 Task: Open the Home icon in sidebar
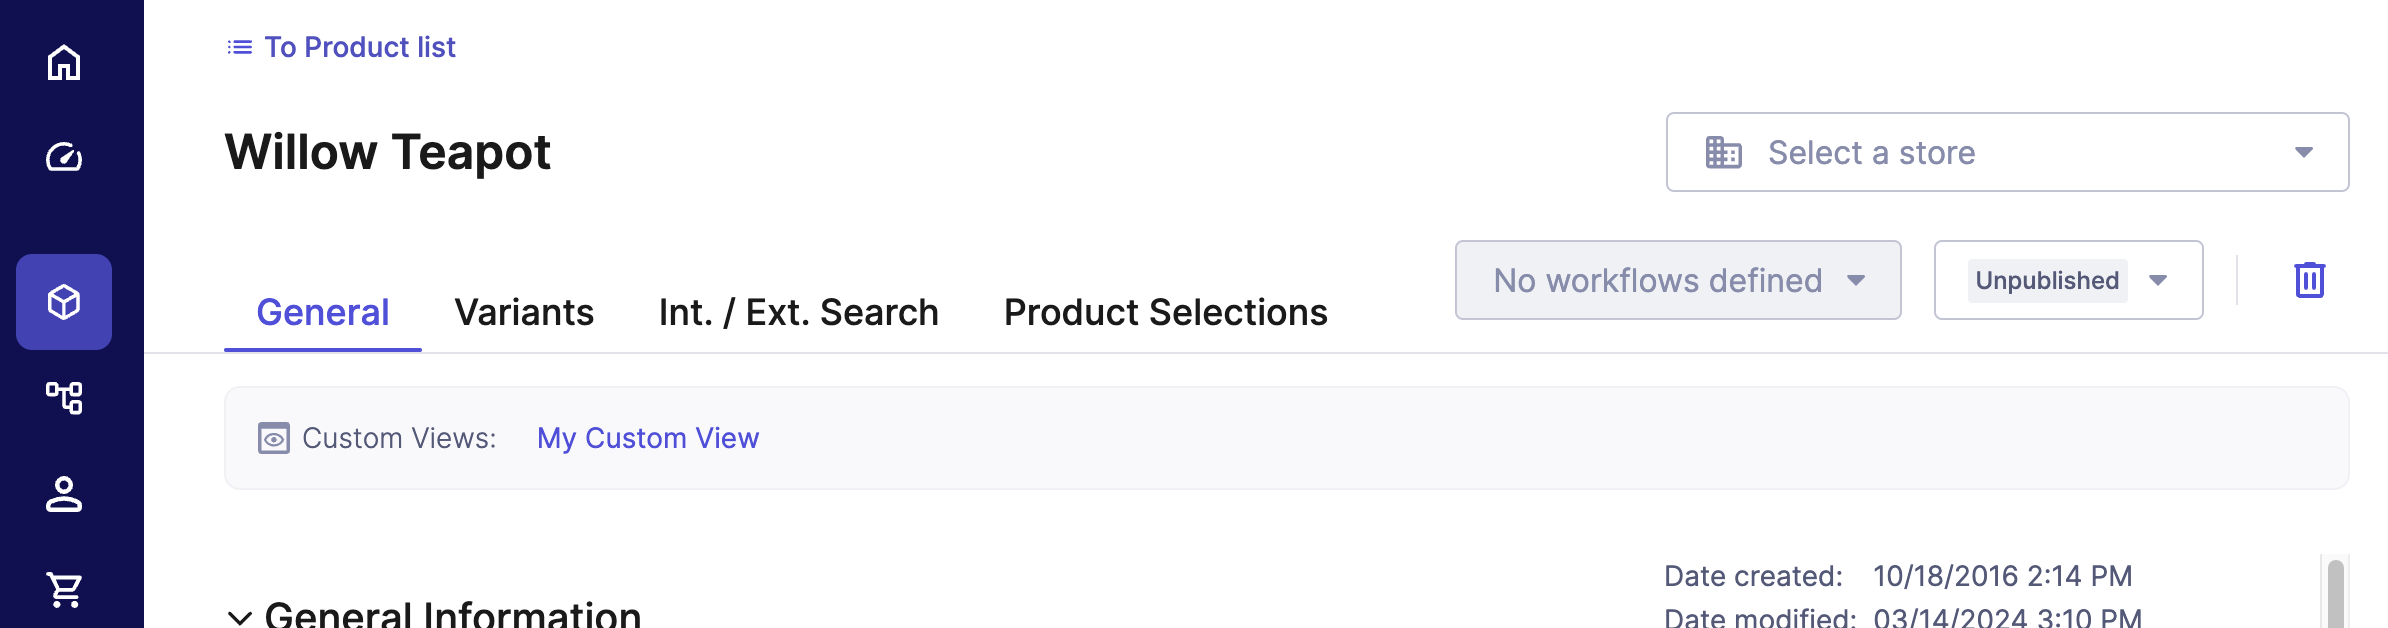tap(64, 62)
